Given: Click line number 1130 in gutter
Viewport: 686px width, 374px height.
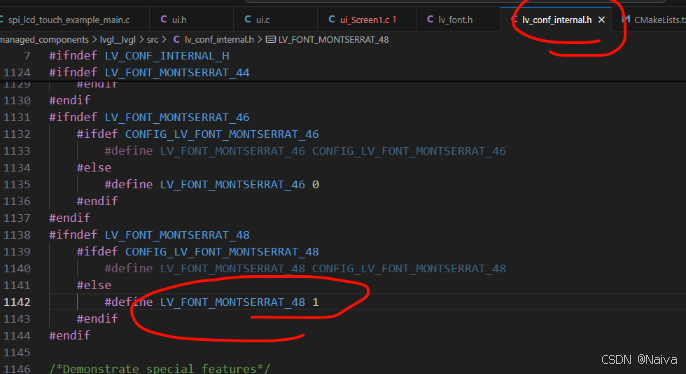Looking at the screenshot, I should [x=17, y=101].
